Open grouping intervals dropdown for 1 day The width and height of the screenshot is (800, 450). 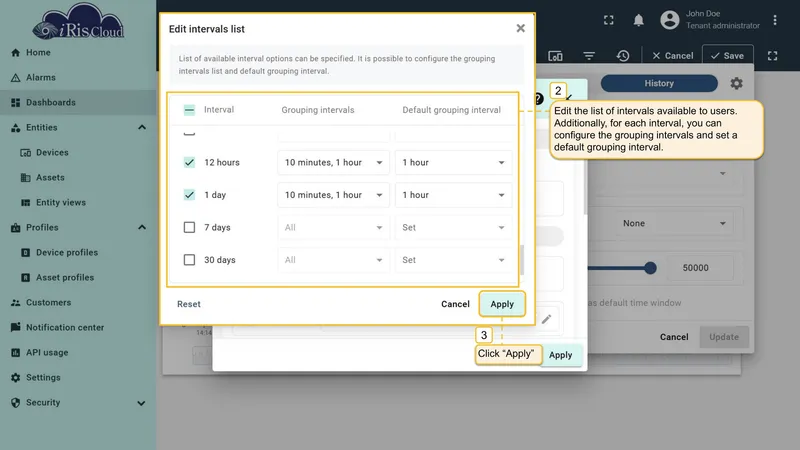(x=334, y=195)
